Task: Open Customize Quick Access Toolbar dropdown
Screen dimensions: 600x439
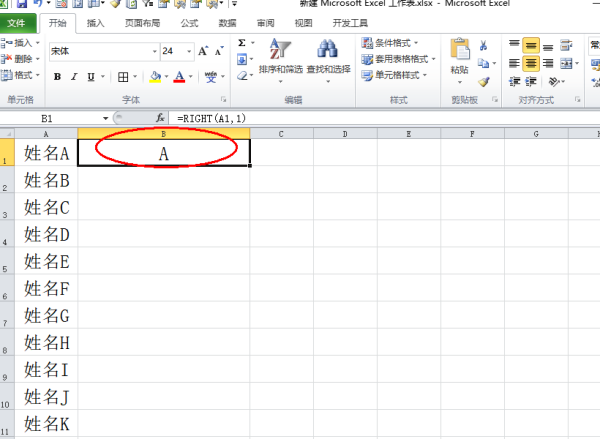Action: click(x=234, y=4)
